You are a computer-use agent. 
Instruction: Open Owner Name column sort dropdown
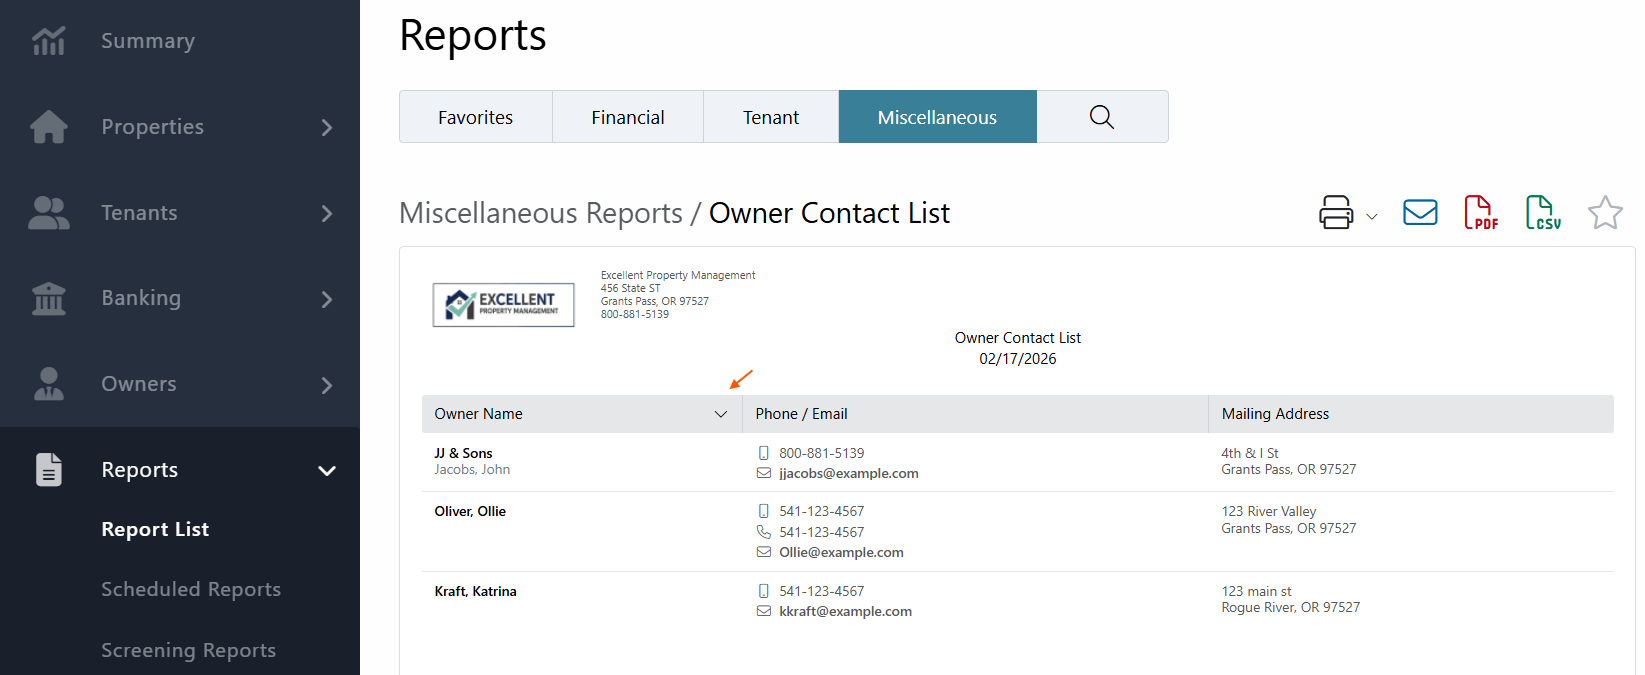point(720,414)
